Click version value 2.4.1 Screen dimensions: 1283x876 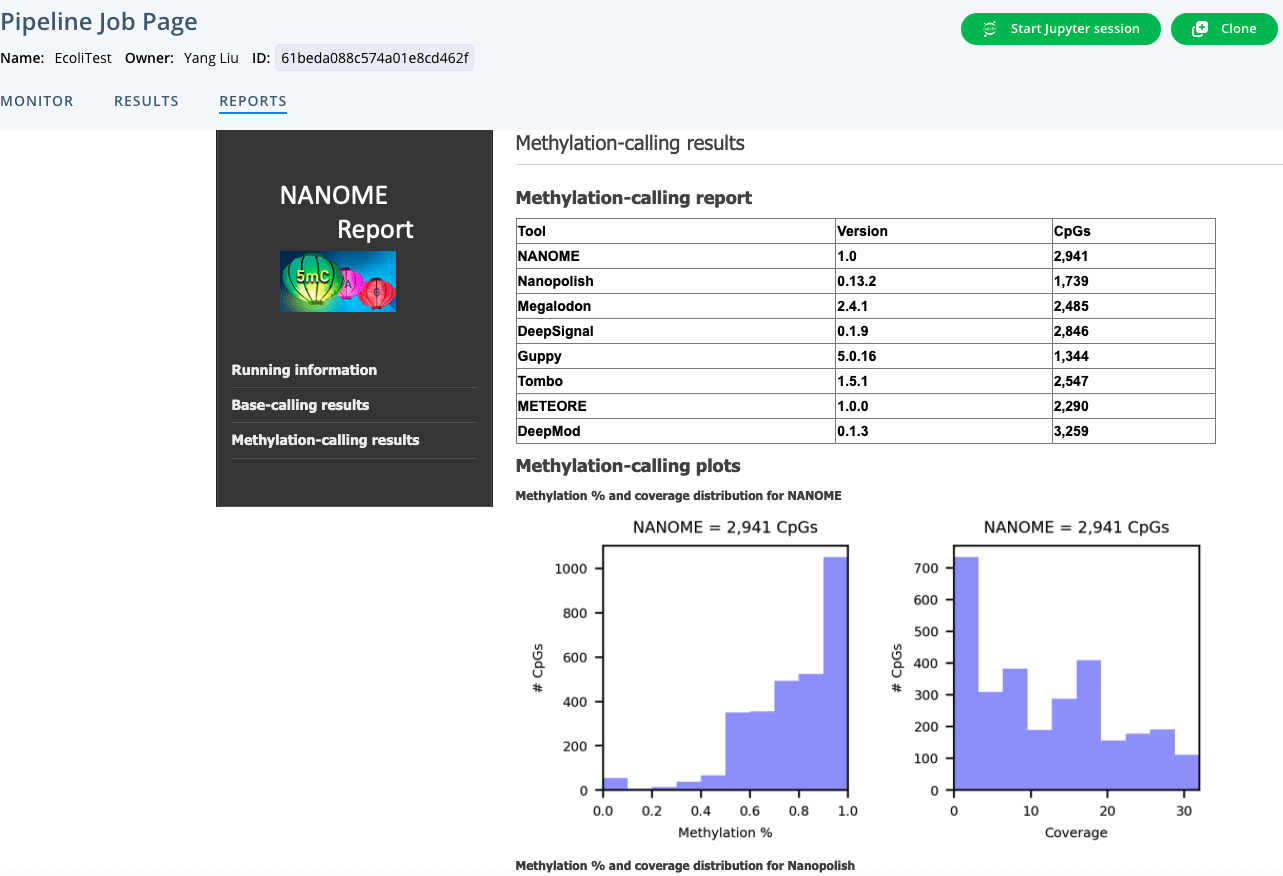[853, 306]
